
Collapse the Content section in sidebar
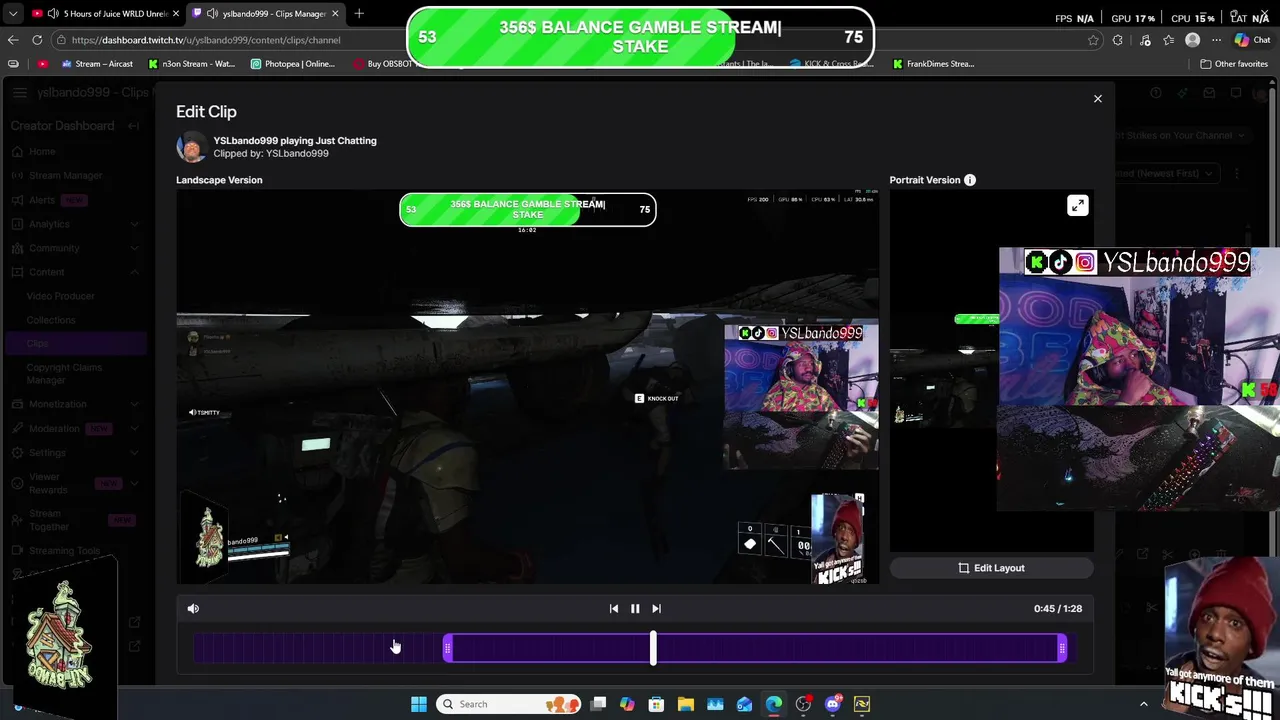point(134,272)
